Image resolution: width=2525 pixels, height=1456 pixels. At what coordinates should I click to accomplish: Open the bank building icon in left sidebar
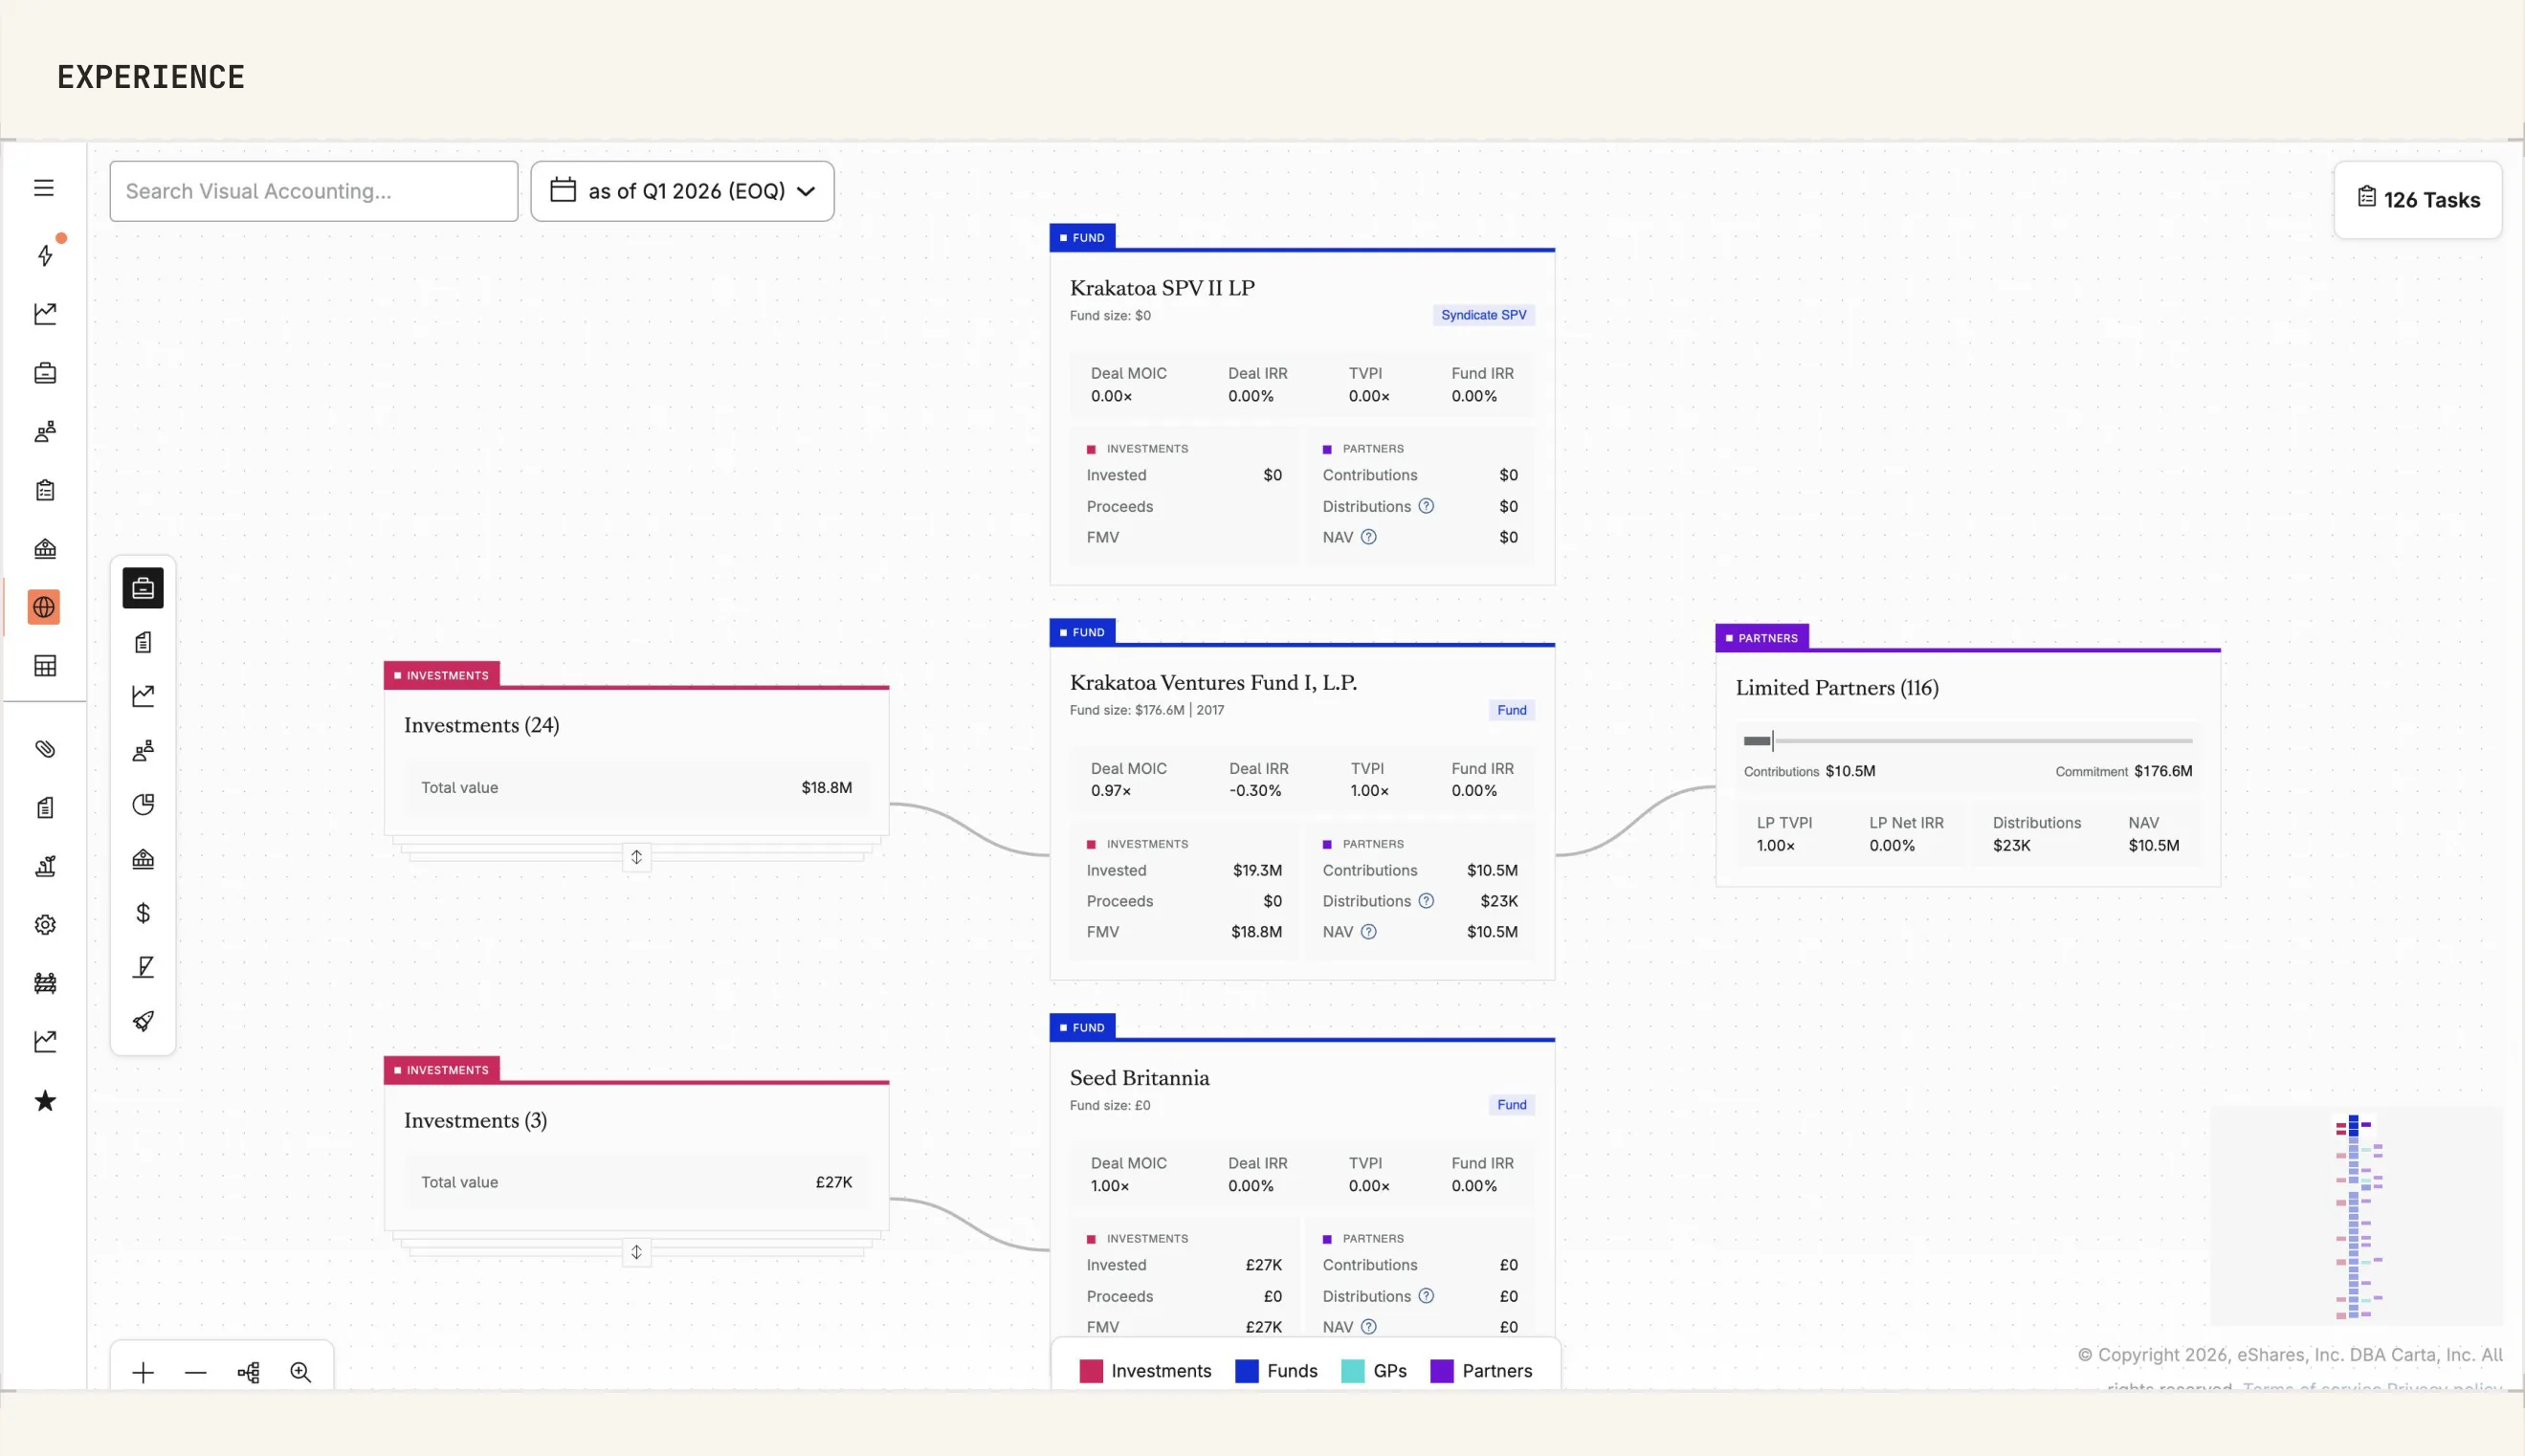45,549
